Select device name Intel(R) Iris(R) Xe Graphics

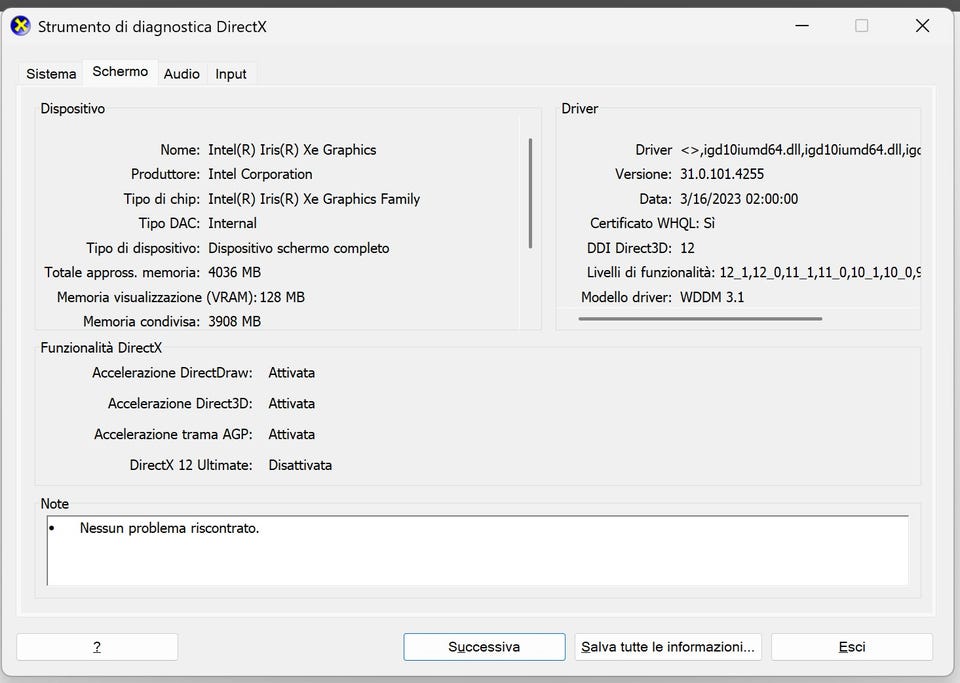click(292, 150)
